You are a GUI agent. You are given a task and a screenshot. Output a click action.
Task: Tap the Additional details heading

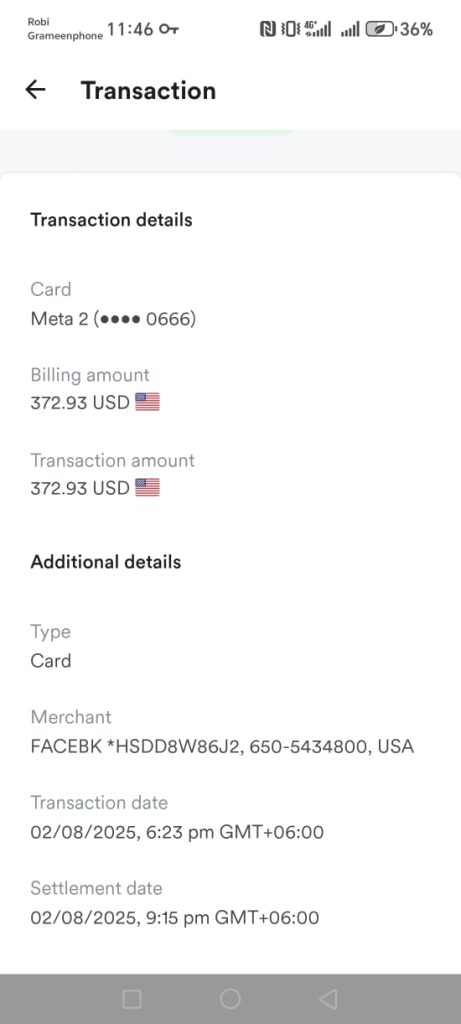coord(106,562)
